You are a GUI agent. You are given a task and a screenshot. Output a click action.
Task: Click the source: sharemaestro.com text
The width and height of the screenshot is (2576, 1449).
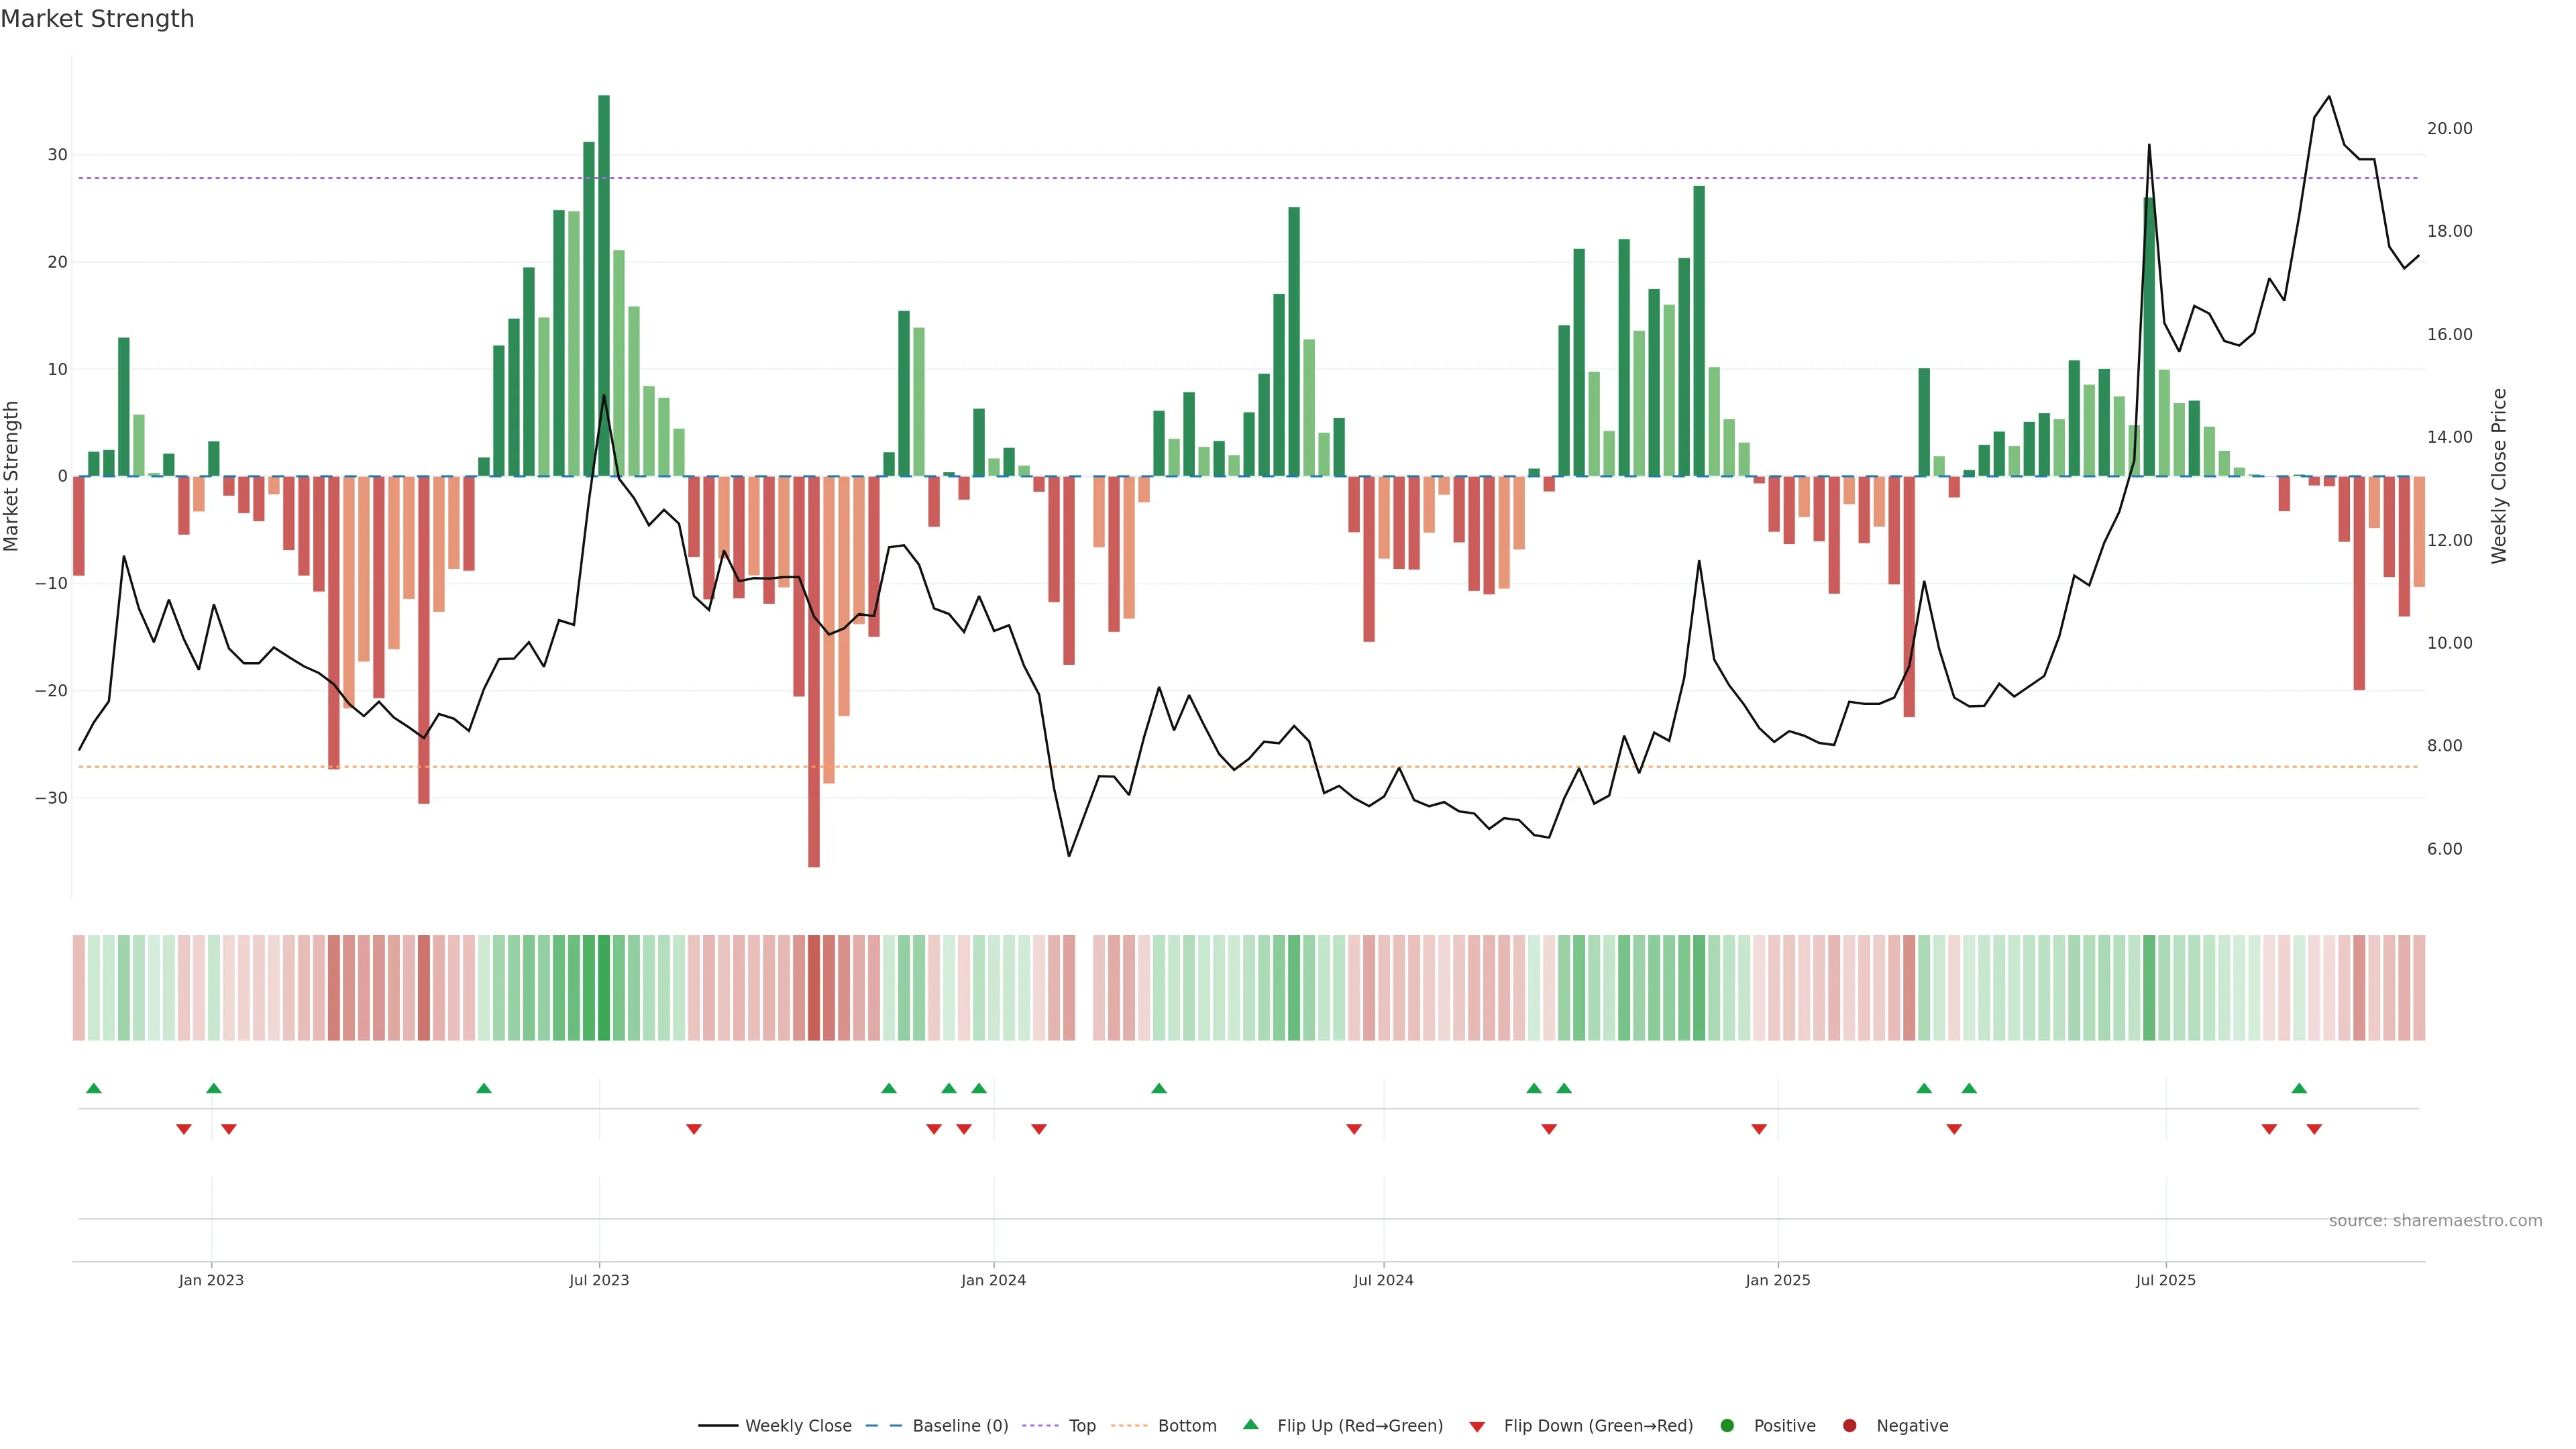pos(2435,1220)
